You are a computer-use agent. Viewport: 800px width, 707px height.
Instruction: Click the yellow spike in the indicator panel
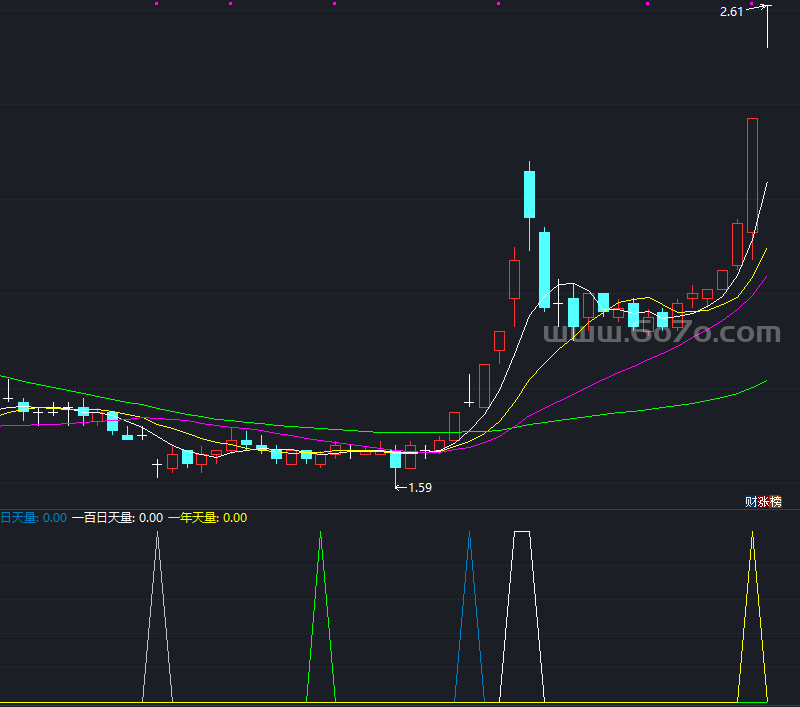[x=752, y=616]
